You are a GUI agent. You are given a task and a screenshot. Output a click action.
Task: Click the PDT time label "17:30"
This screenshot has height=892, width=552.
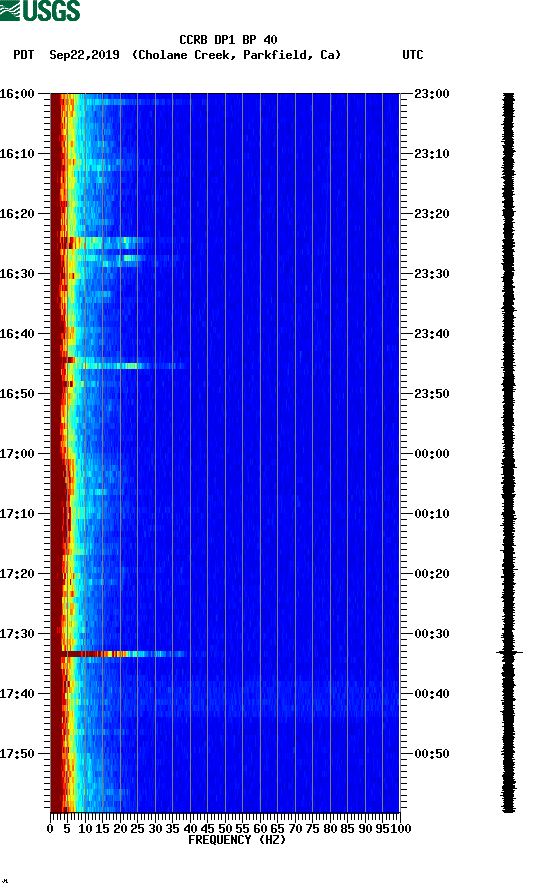(17, 634)
